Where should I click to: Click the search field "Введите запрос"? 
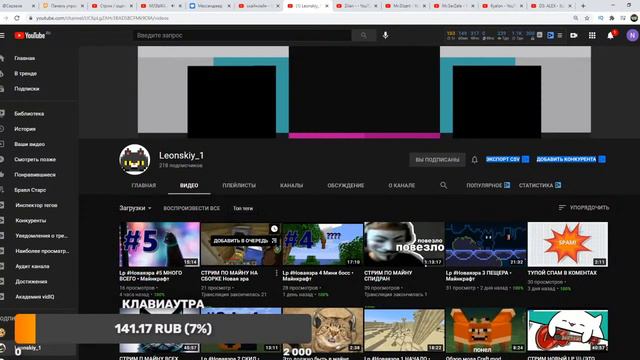coord(242,36)
